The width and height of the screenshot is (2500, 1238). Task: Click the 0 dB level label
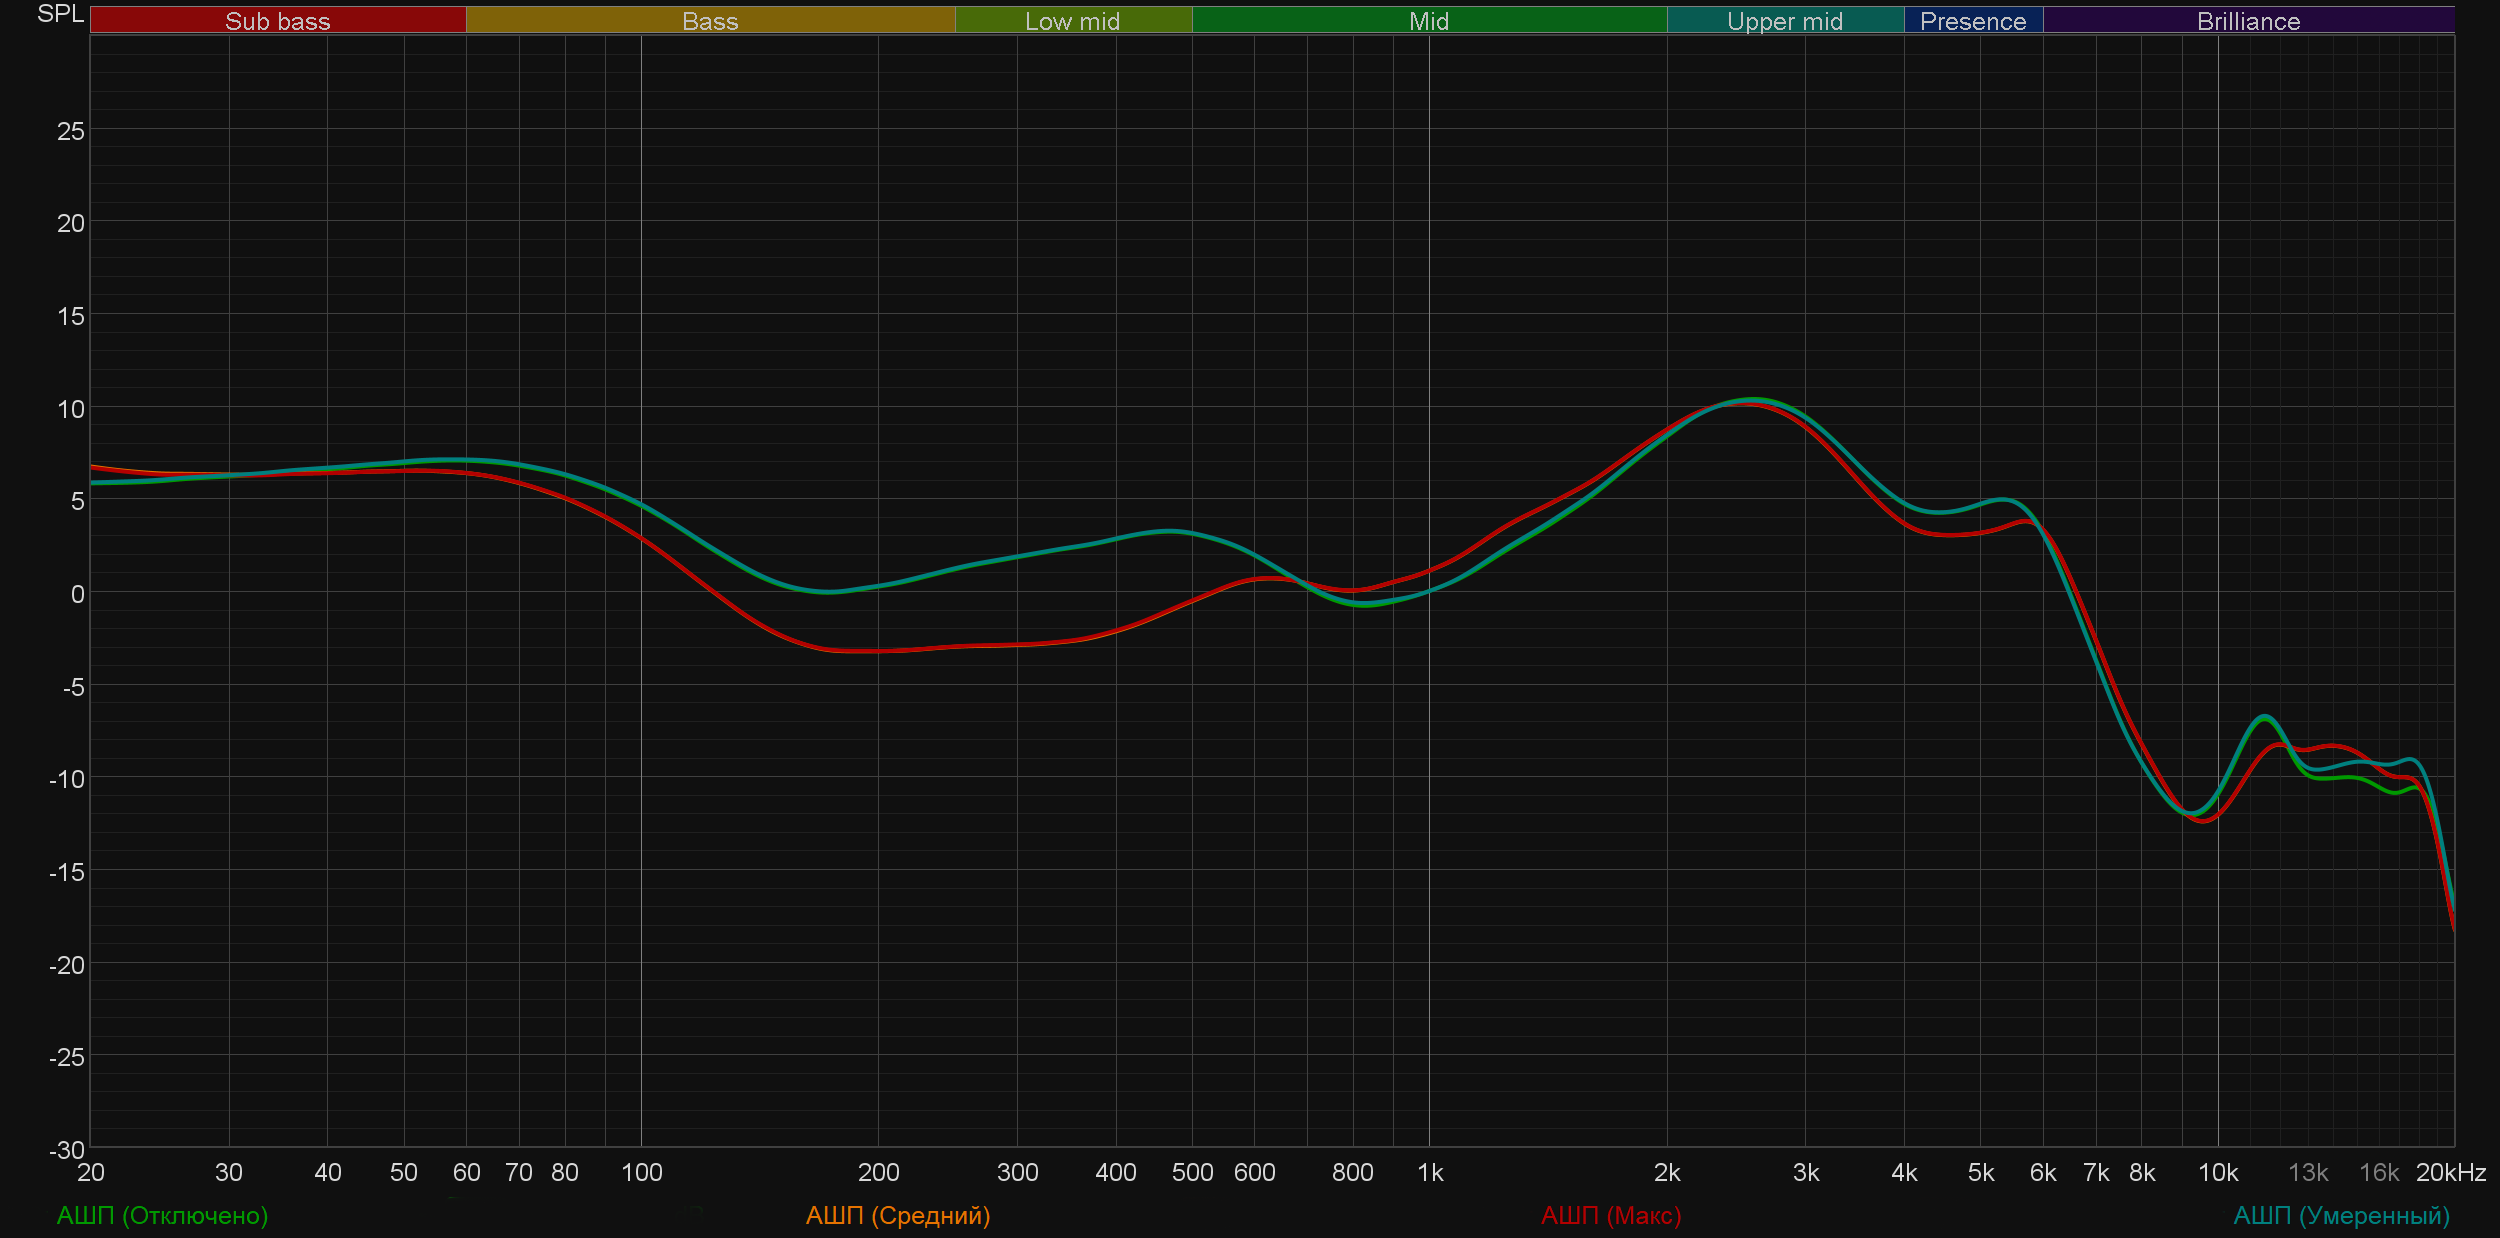(77, 594)
